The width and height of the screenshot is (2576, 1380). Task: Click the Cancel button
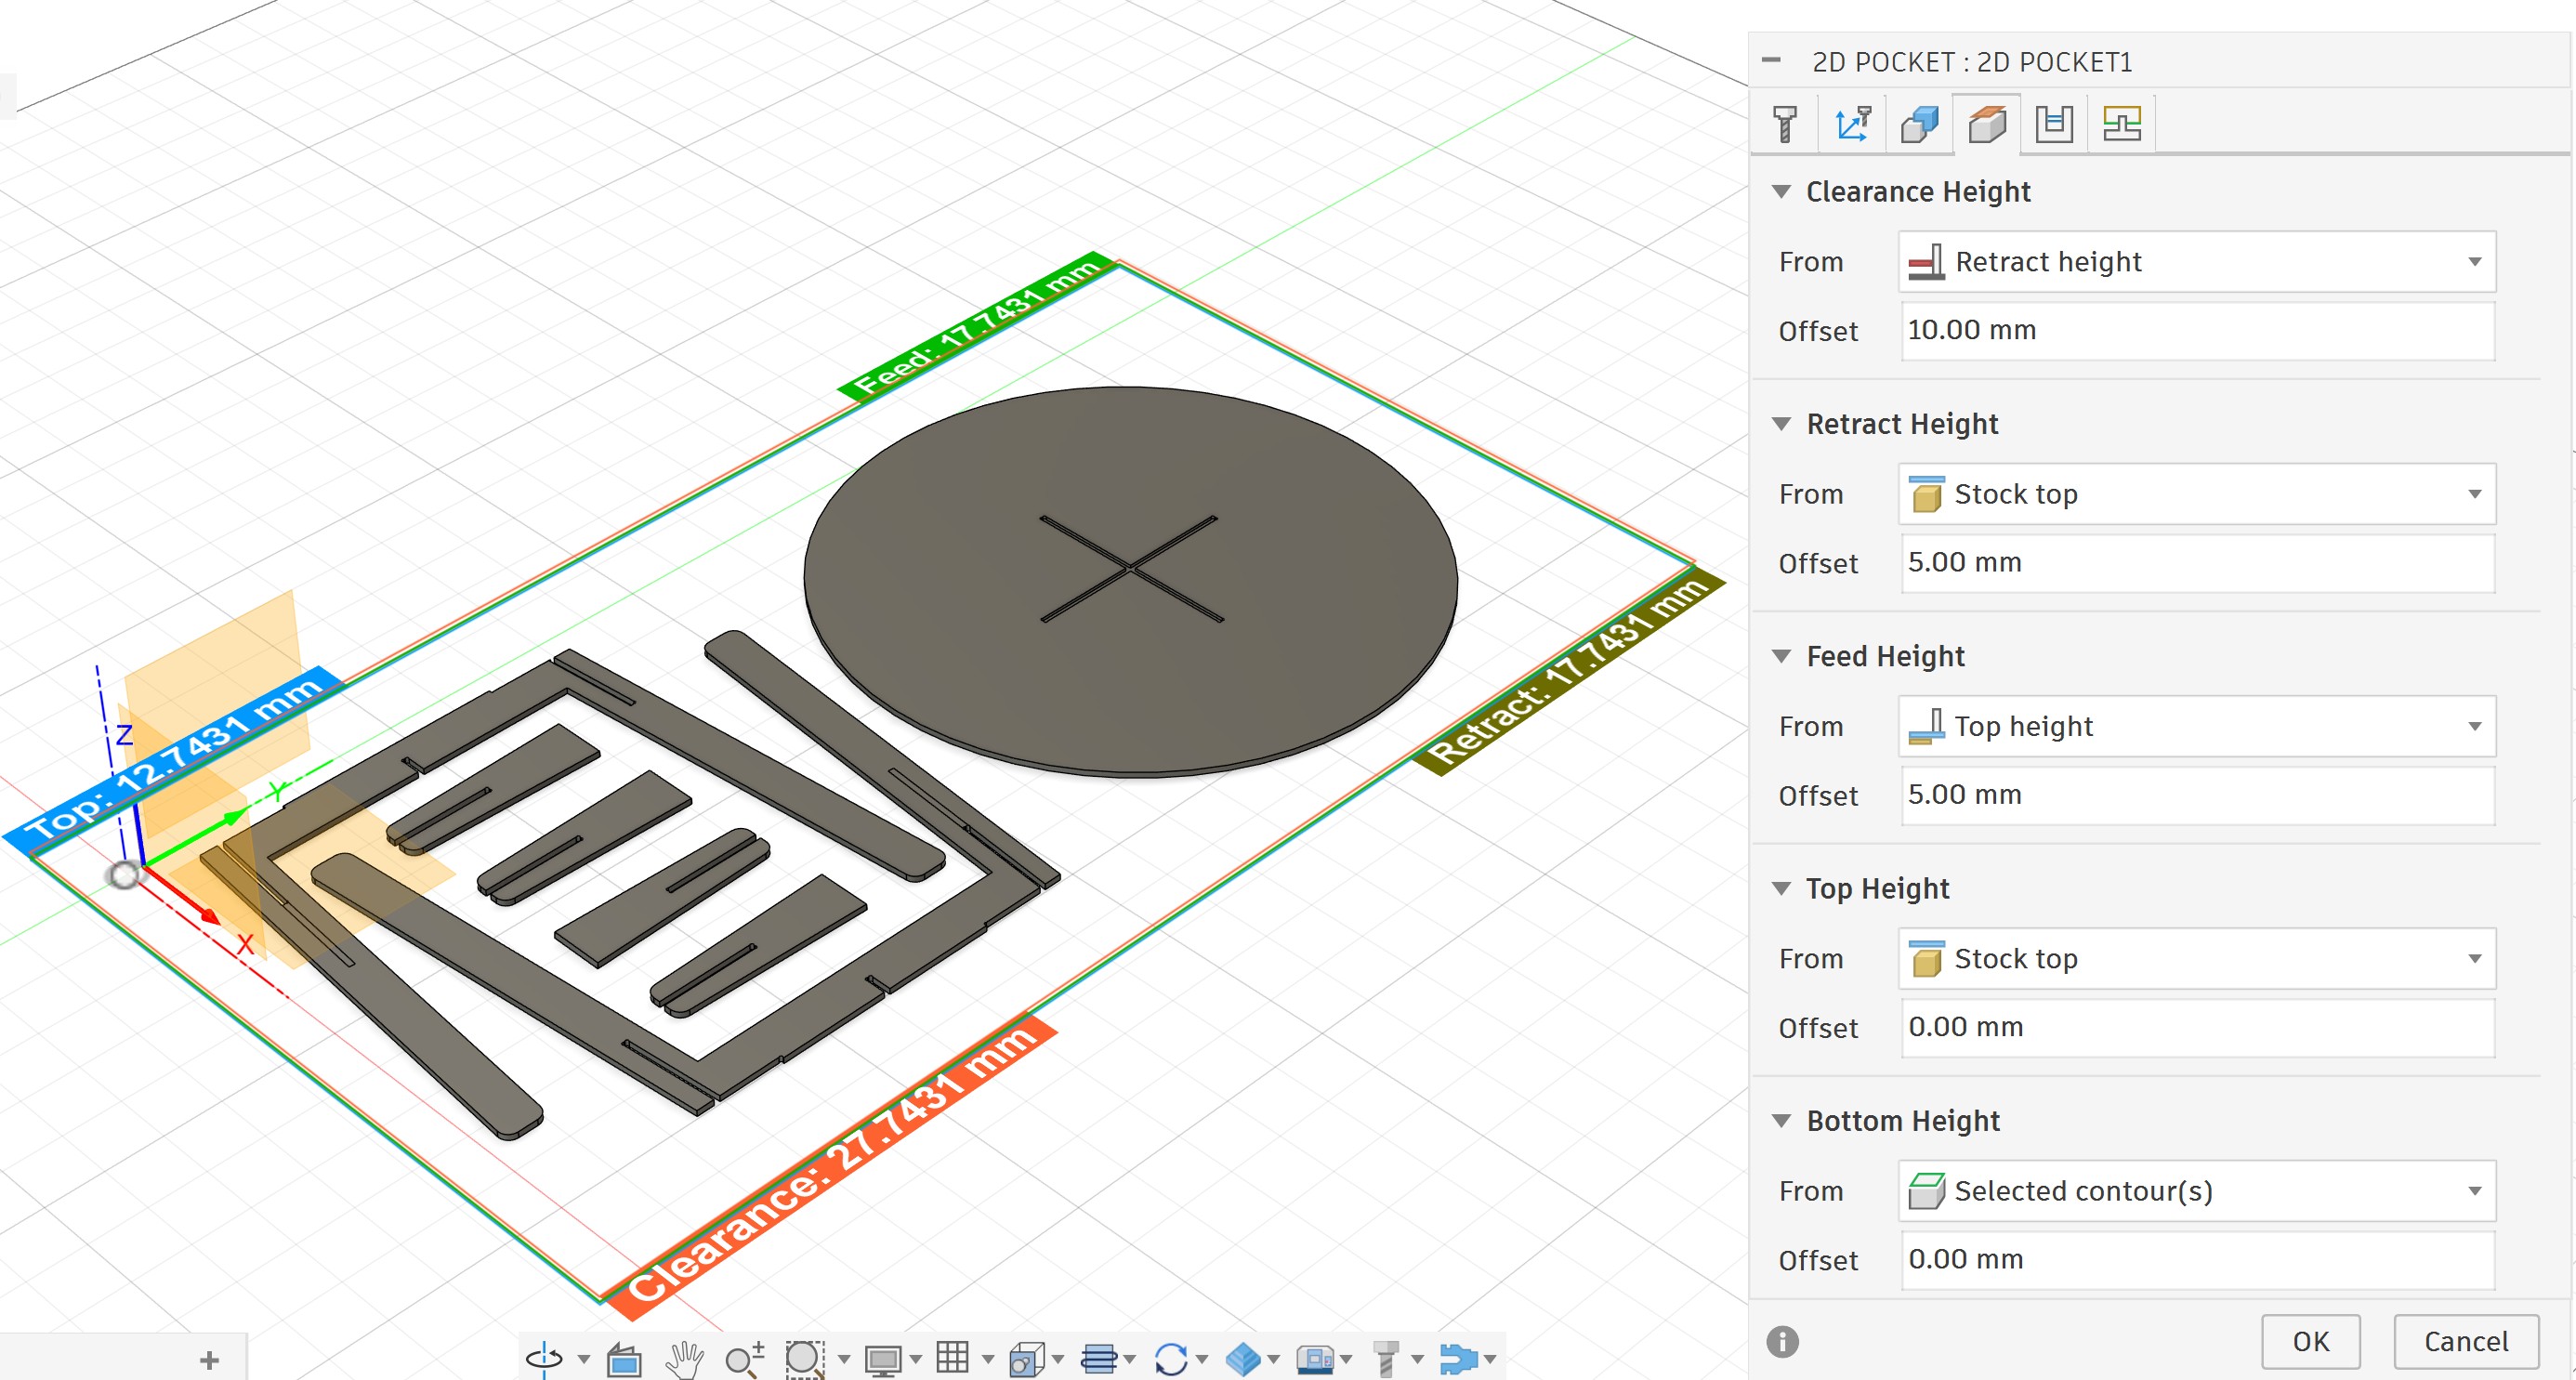[x=2465, y=1341]
